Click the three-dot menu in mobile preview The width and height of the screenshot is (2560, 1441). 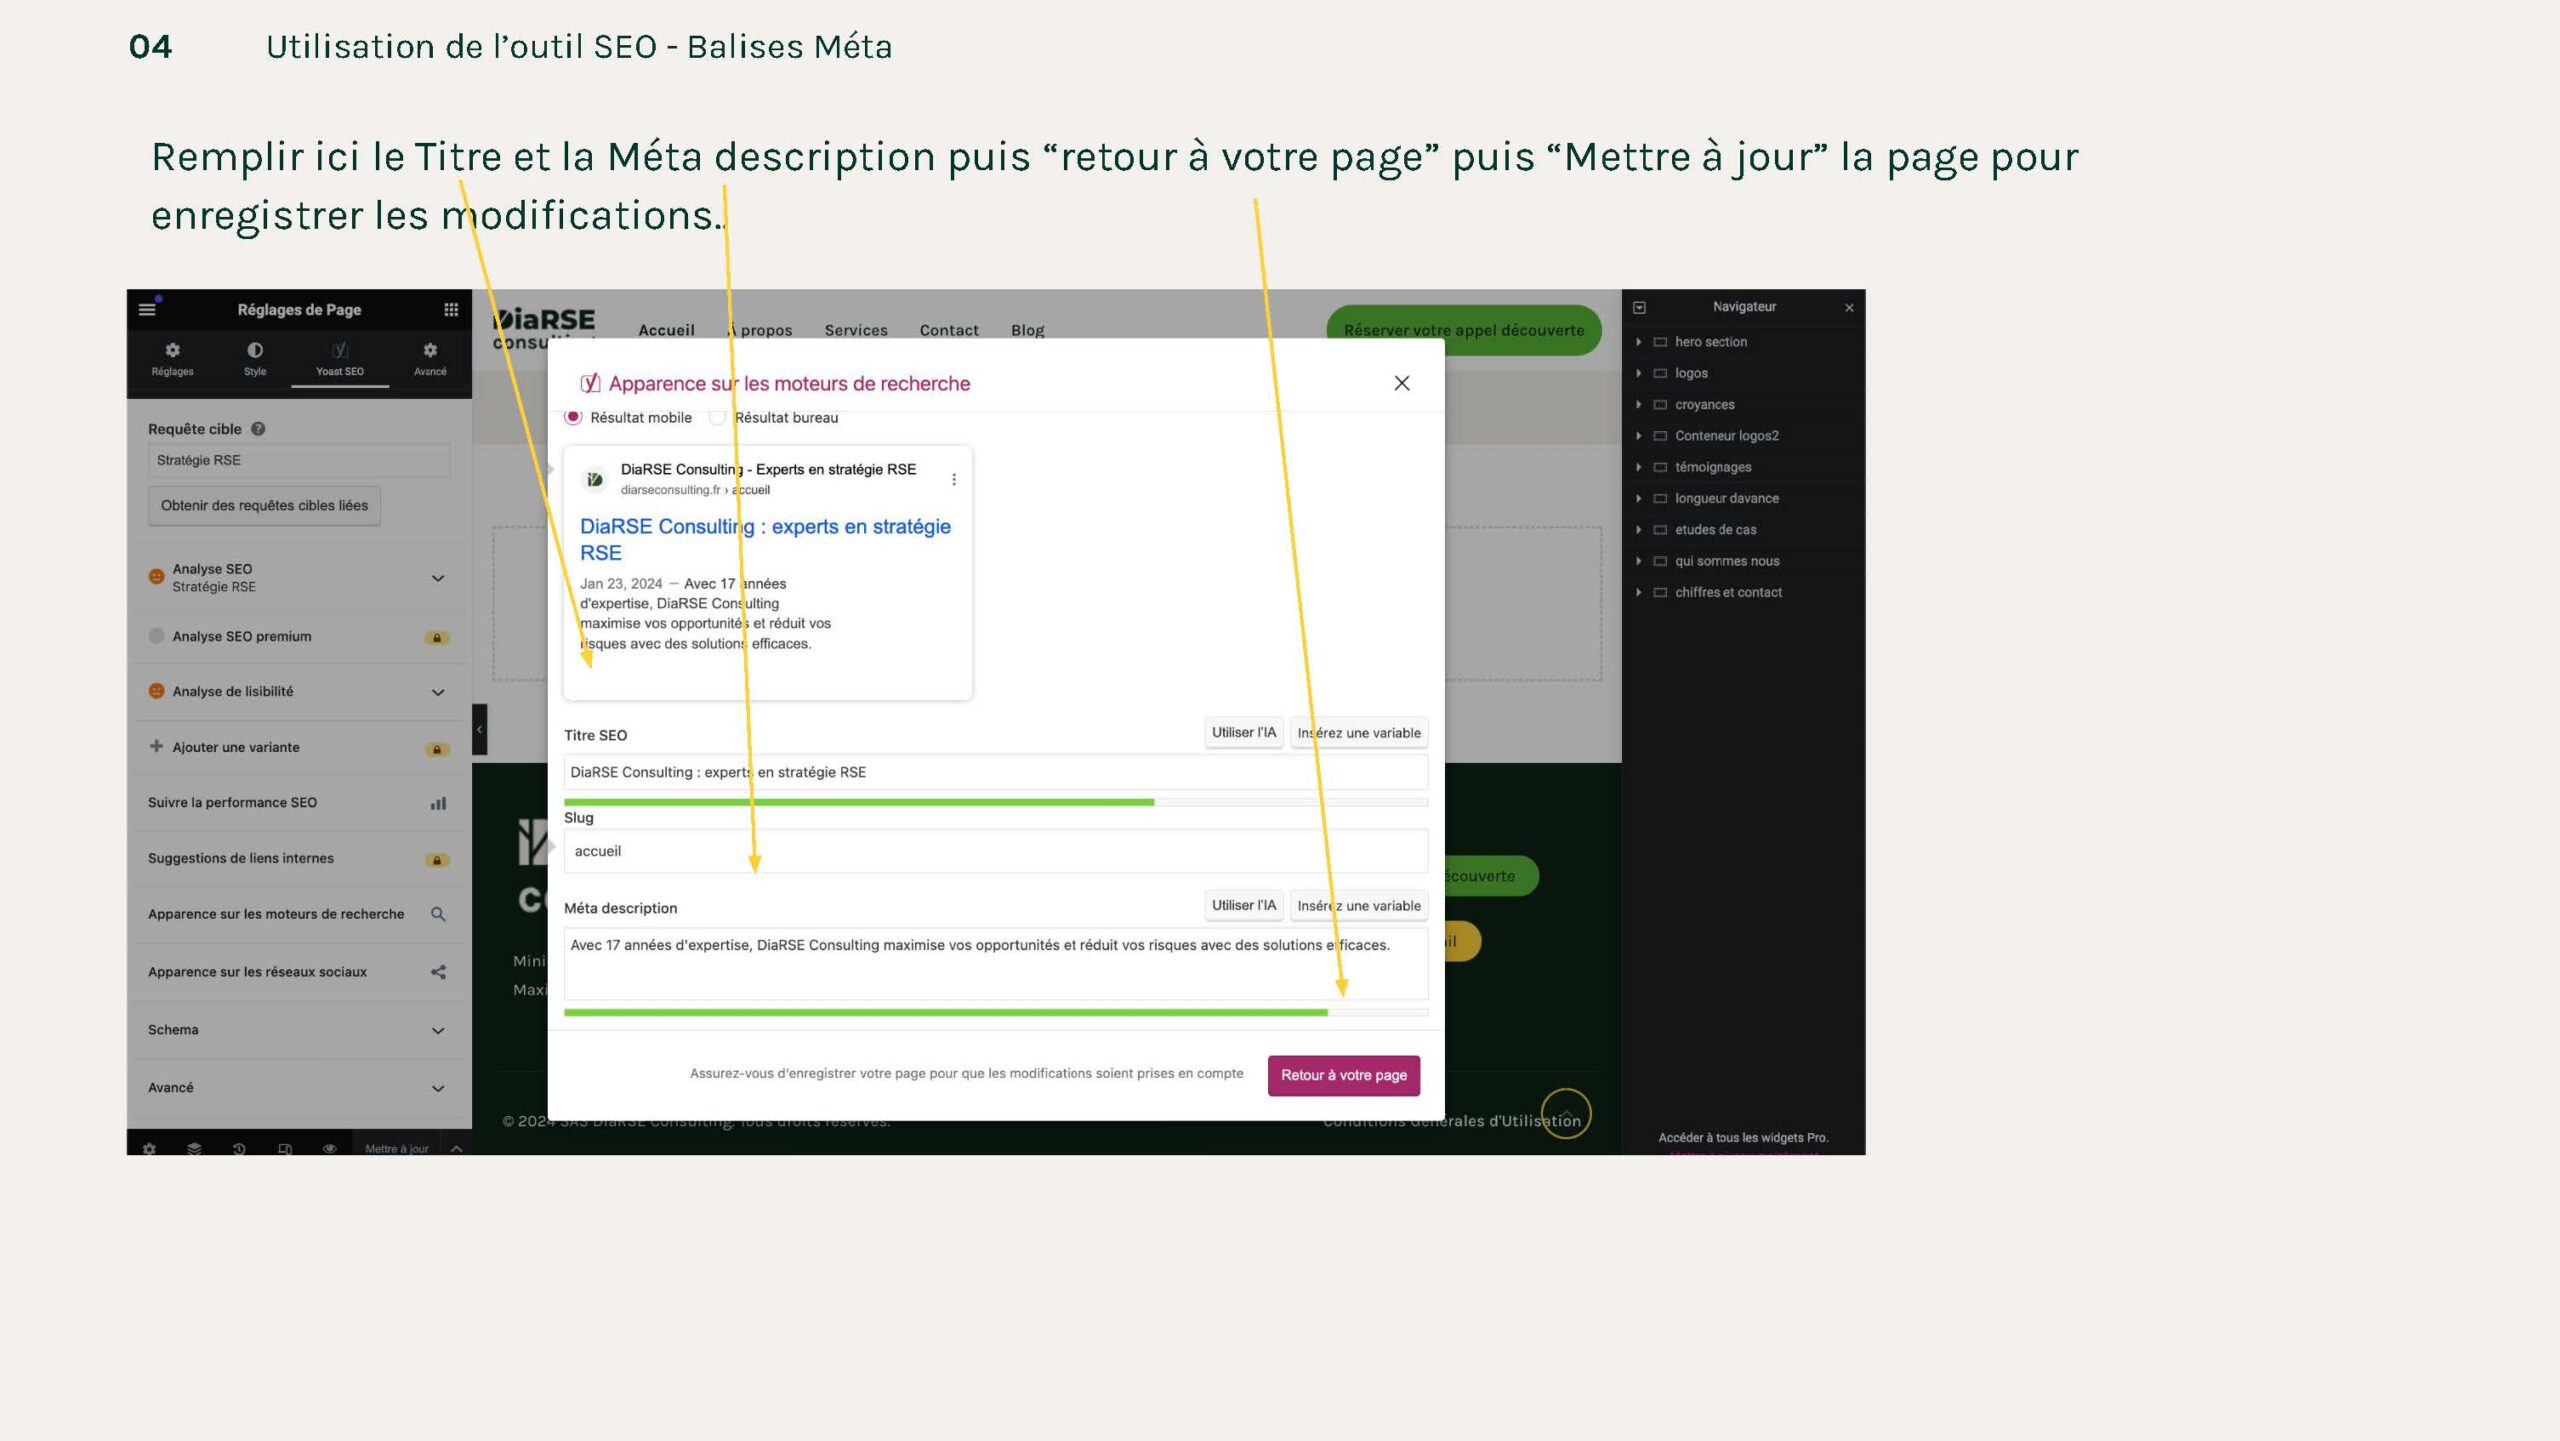(954, 480)
